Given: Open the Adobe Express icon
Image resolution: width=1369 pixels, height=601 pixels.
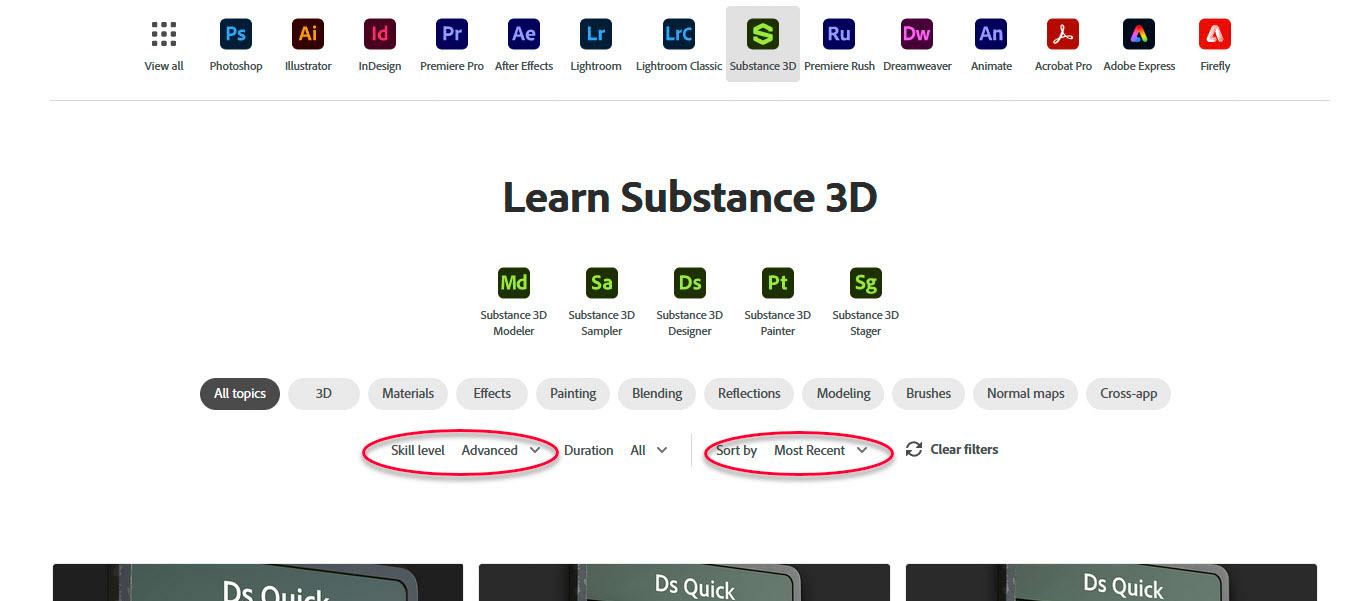Looking at the screenshot, I should pos(1138,33).
